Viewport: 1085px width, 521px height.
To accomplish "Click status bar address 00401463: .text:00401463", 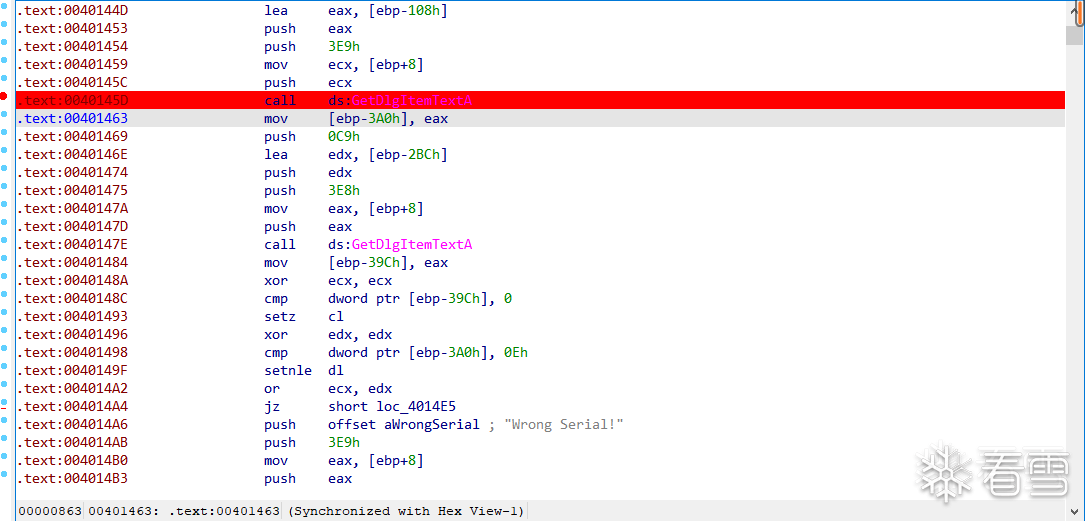I will (185, 511).
